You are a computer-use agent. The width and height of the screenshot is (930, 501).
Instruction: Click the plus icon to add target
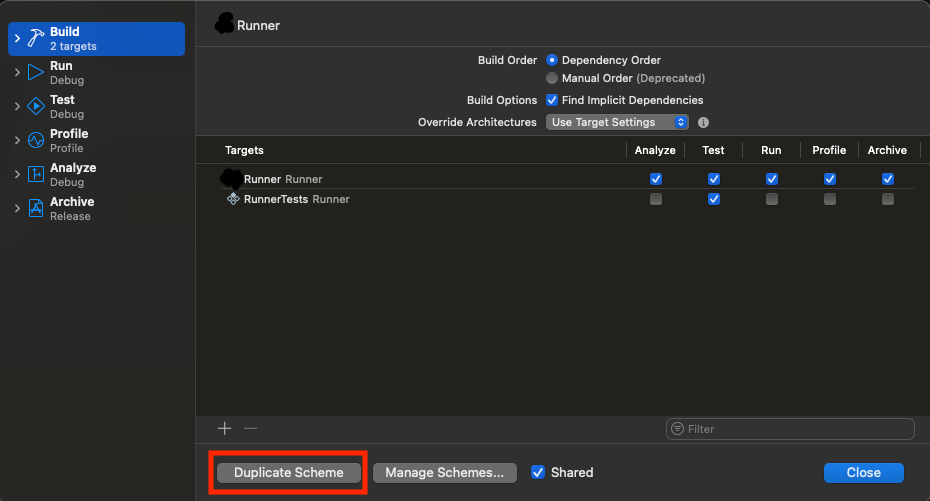point(225,428)
